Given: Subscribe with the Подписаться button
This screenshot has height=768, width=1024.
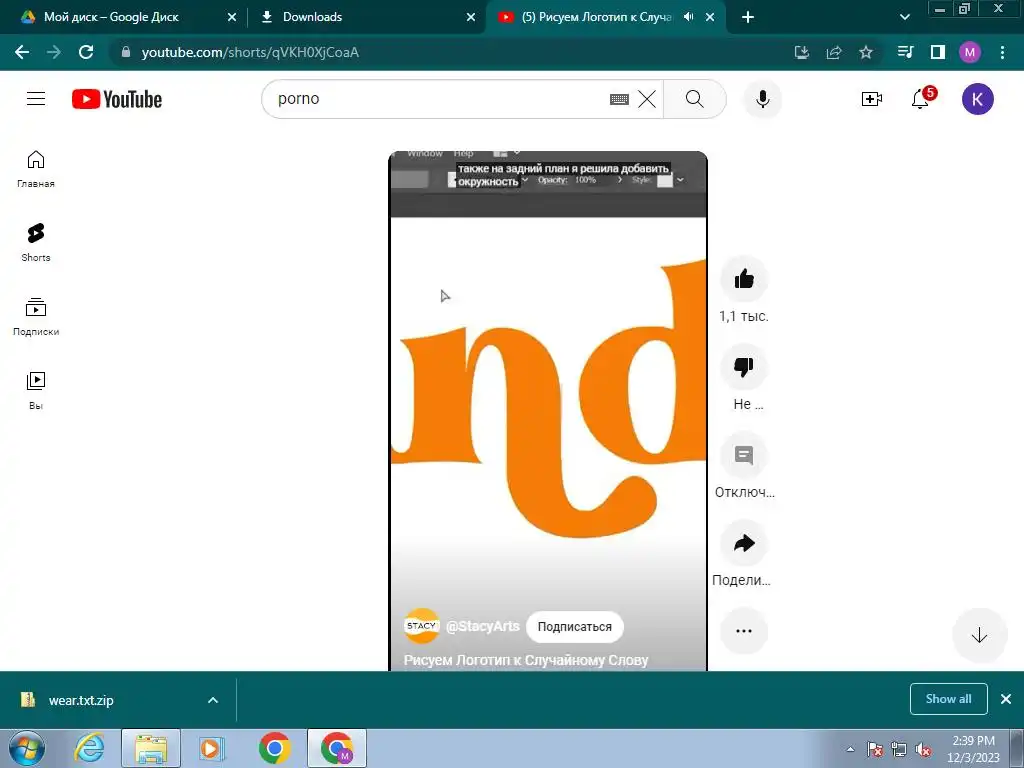Looking at the screenshot, I should 575,627.
